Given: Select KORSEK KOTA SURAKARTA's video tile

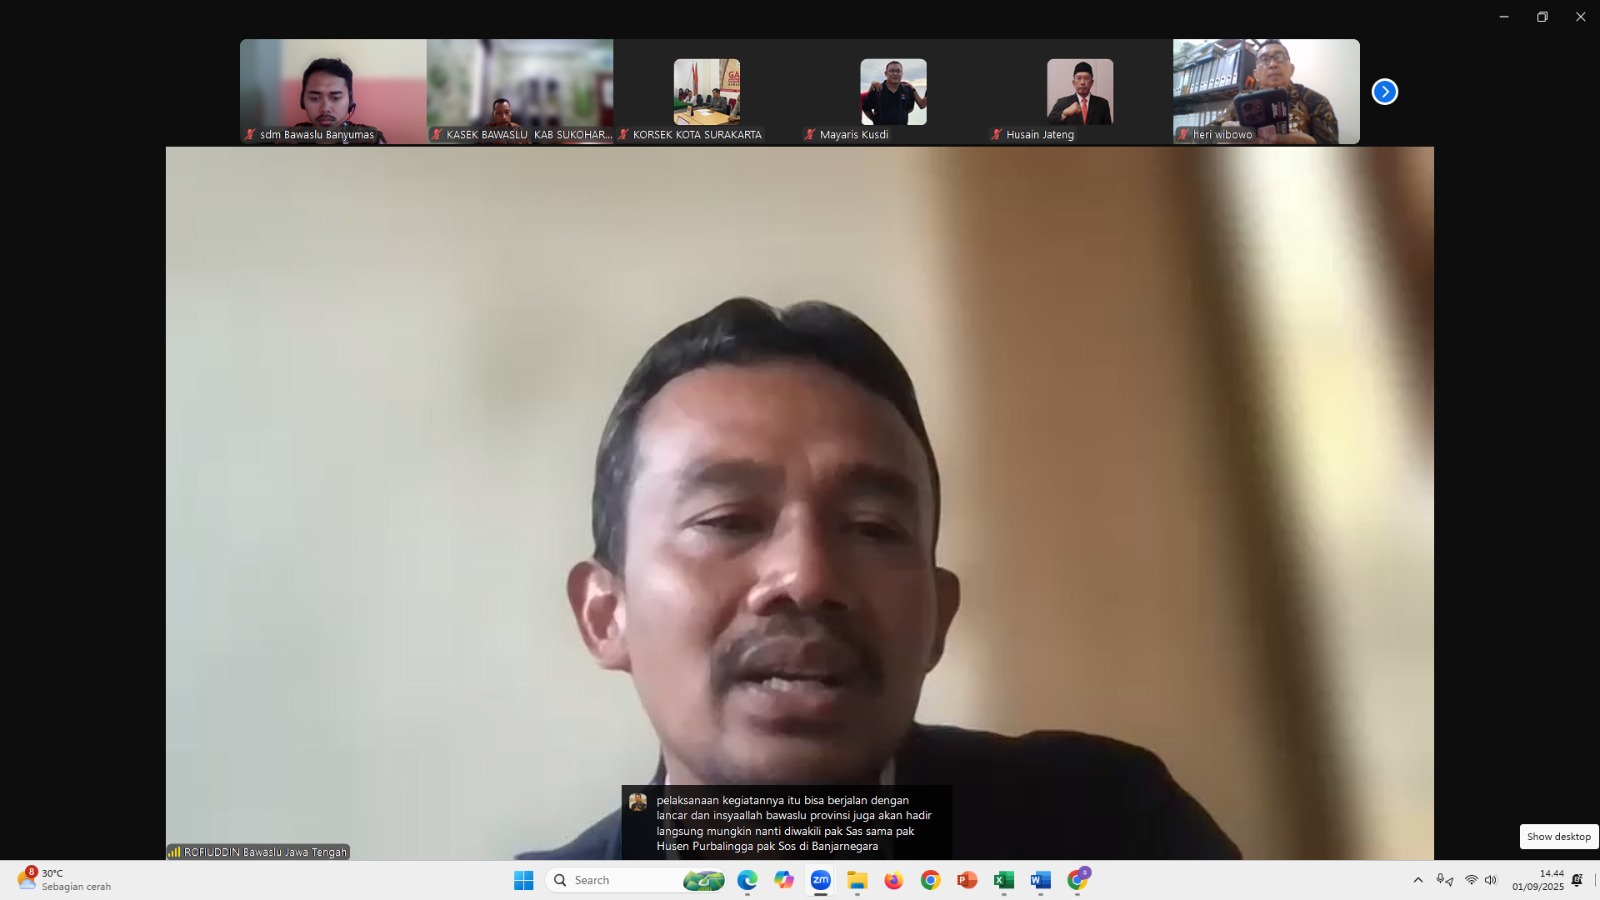Looking at the screenshot, I should (x=706, y=91).
